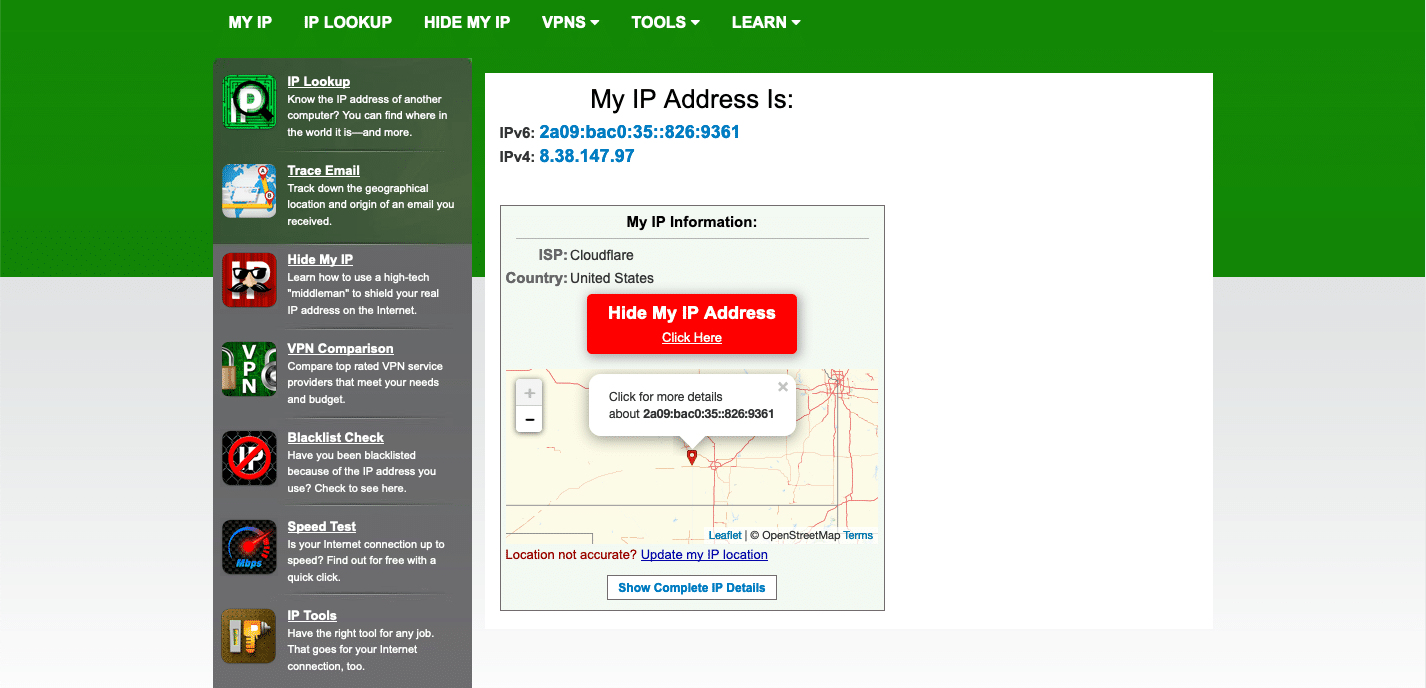
Task: Open the Update my IP location link
Action: (704, 555)
